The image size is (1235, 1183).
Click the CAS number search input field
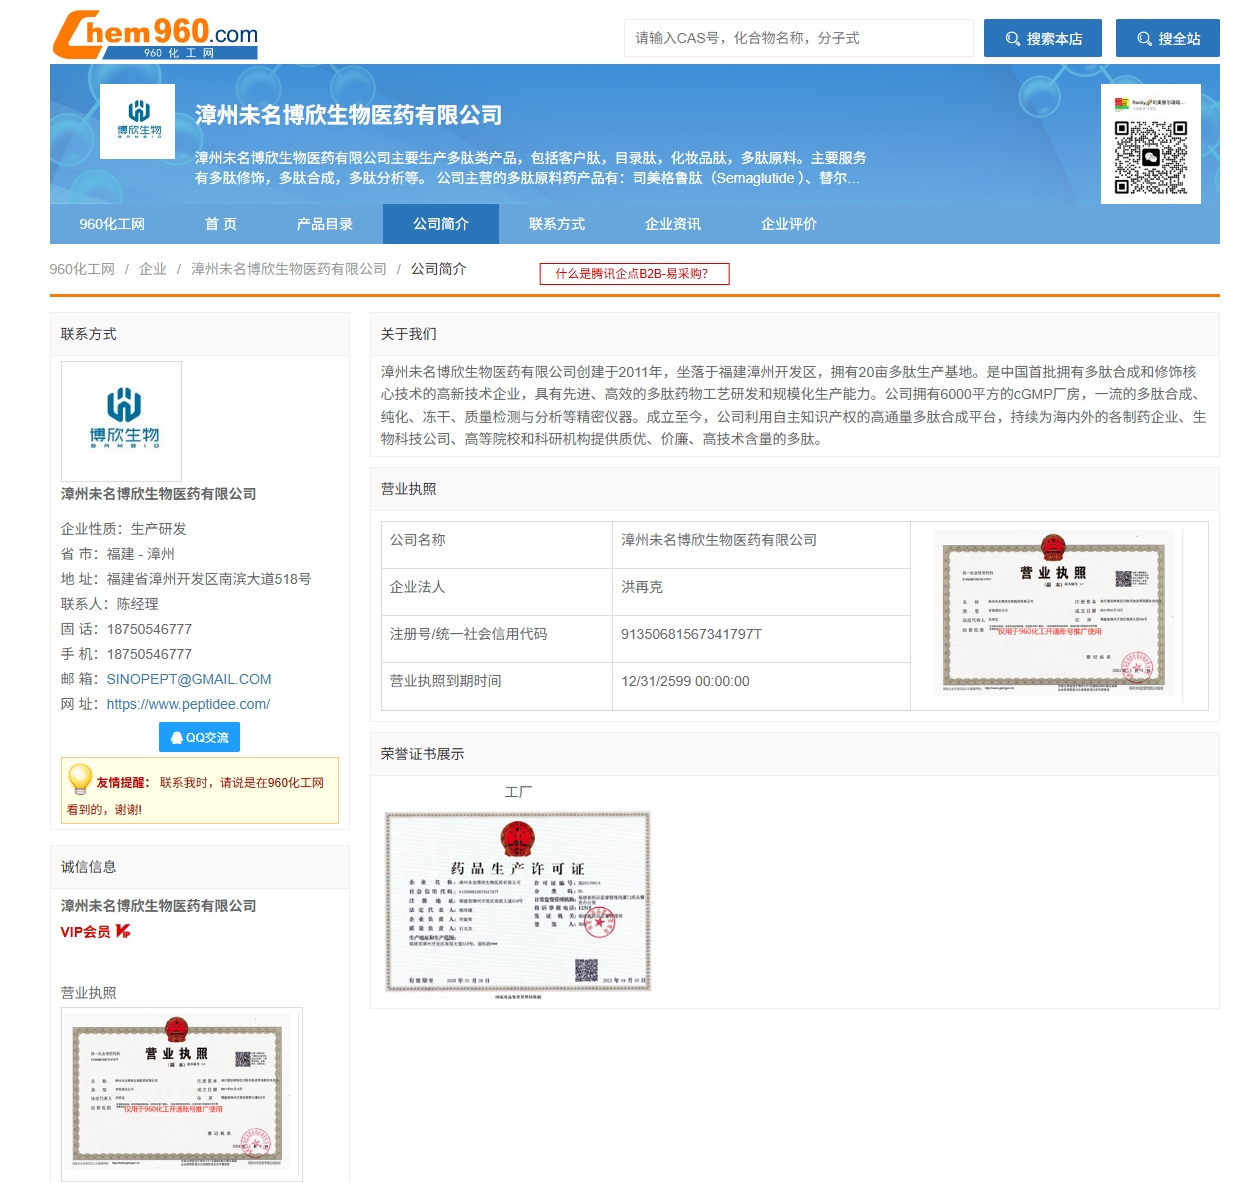pyautogui.click(x=799, y=38)
